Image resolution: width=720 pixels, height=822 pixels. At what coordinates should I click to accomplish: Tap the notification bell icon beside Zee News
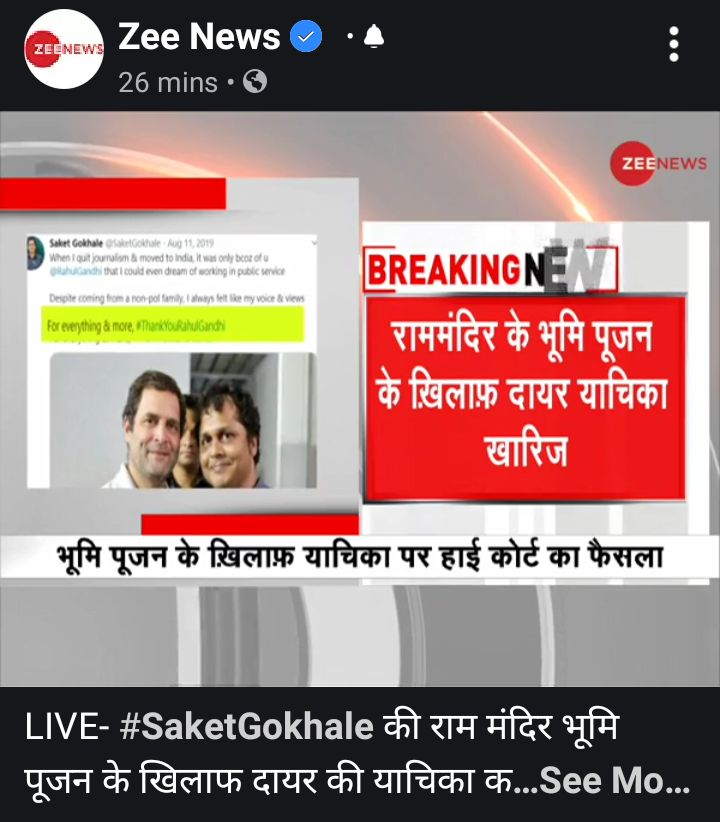pos(373,37)
